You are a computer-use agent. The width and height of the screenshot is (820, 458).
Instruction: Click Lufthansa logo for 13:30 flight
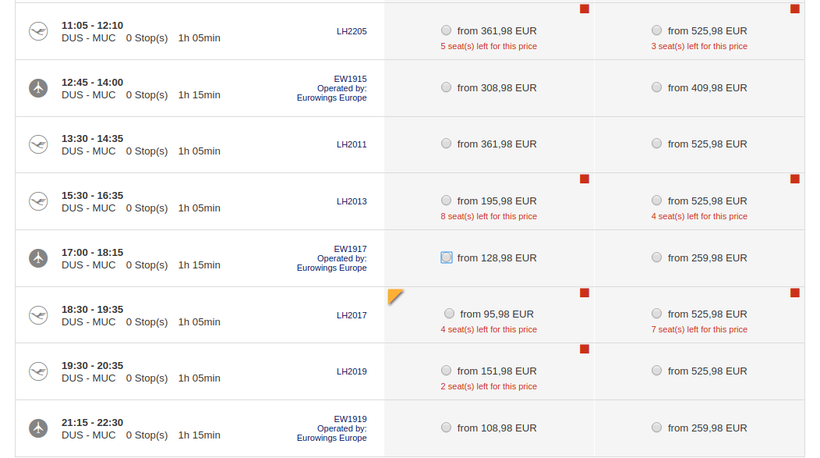point(39,144)
